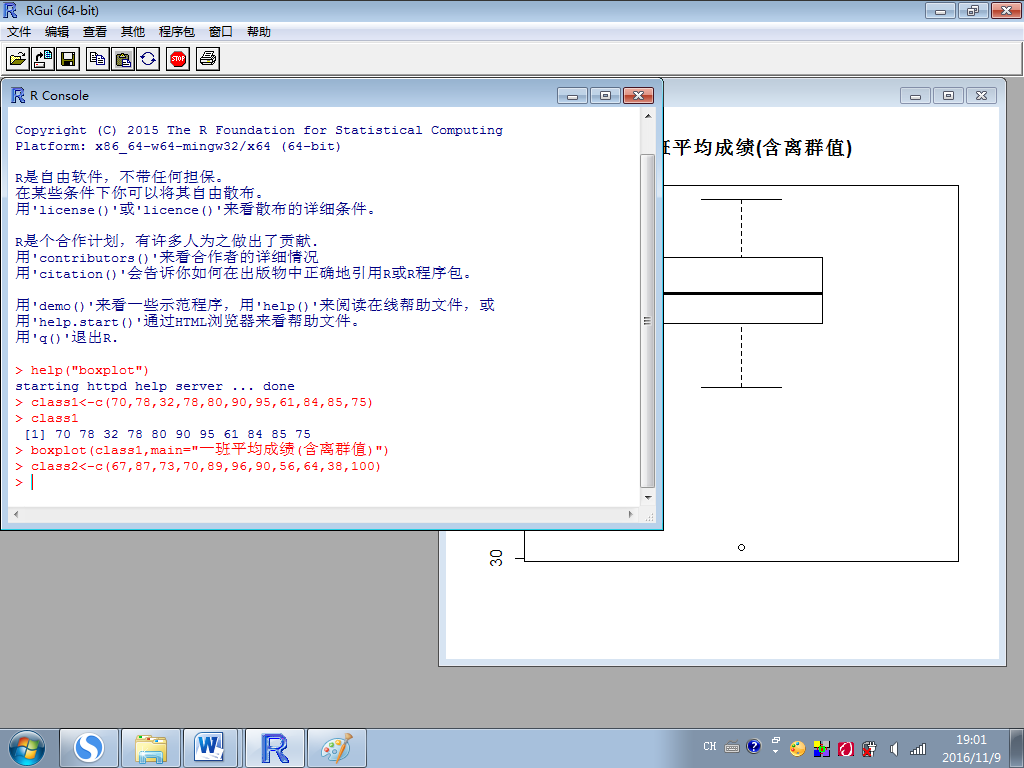Close the graphics device window
The image size is (1024, 768).
point(981,96)
